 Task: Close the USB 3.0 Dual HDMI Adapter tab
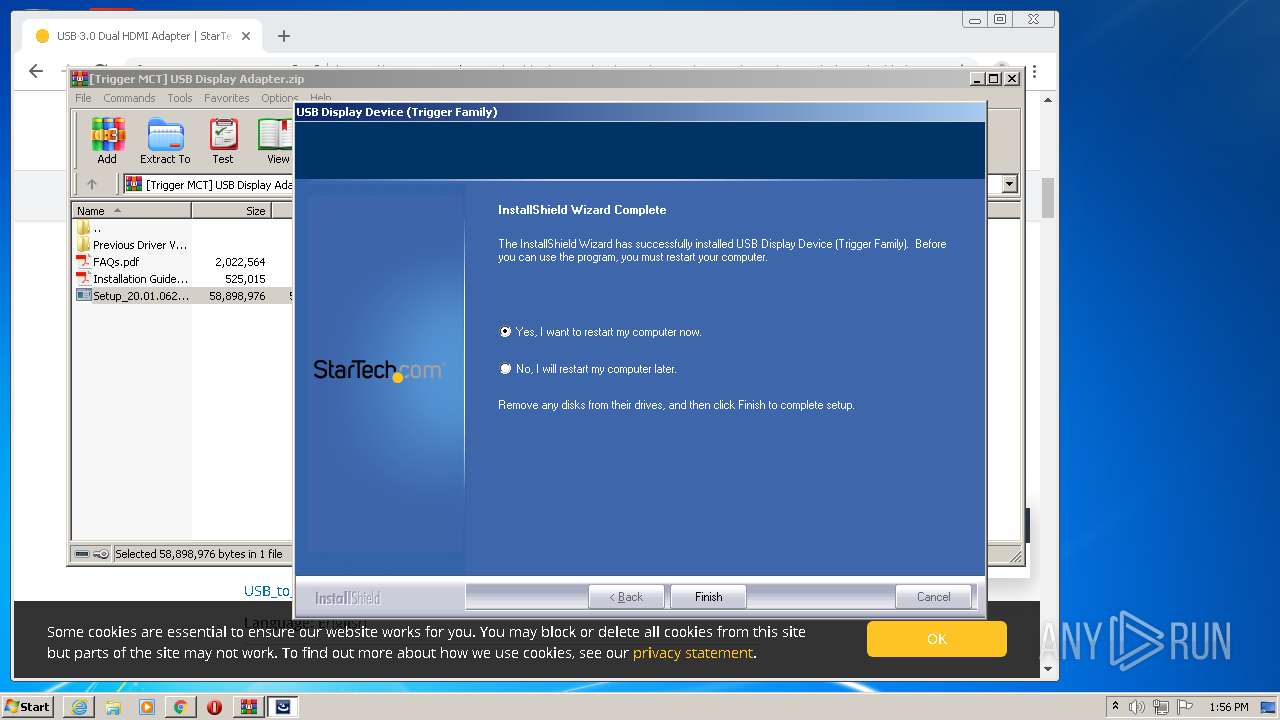click(x=246, y=36)
